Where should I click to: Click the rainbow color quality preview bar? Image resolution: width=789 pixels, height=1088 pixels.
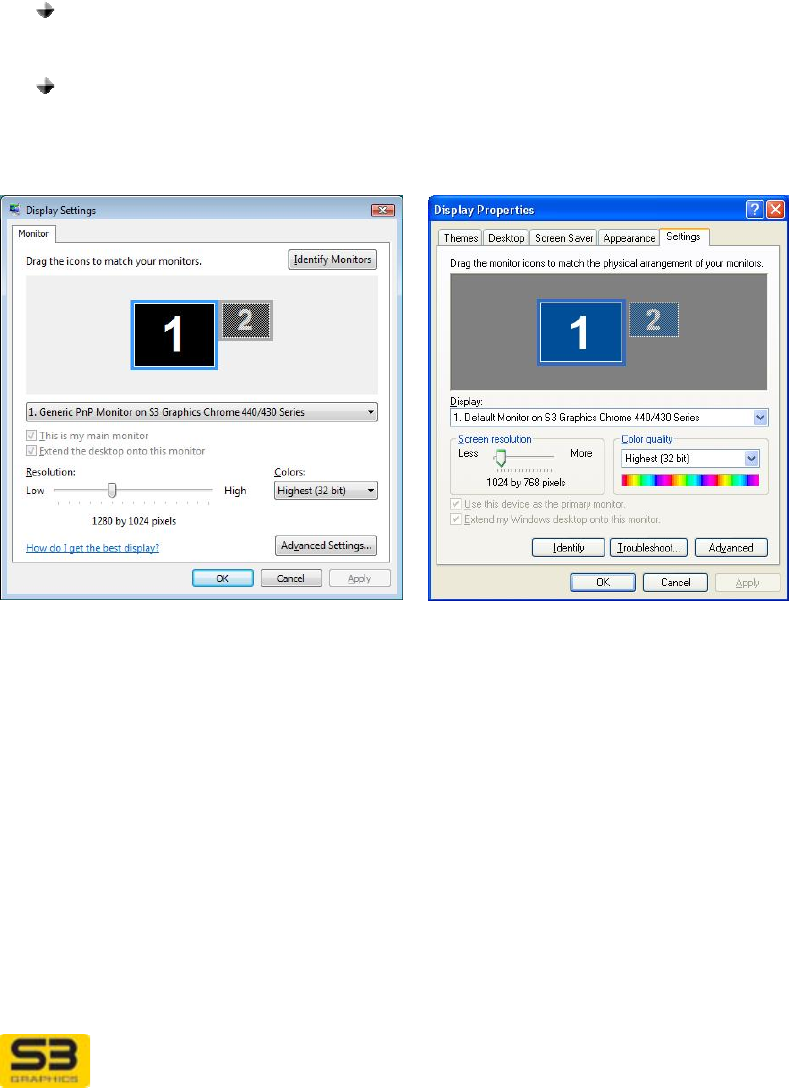(x=690, y=479)
